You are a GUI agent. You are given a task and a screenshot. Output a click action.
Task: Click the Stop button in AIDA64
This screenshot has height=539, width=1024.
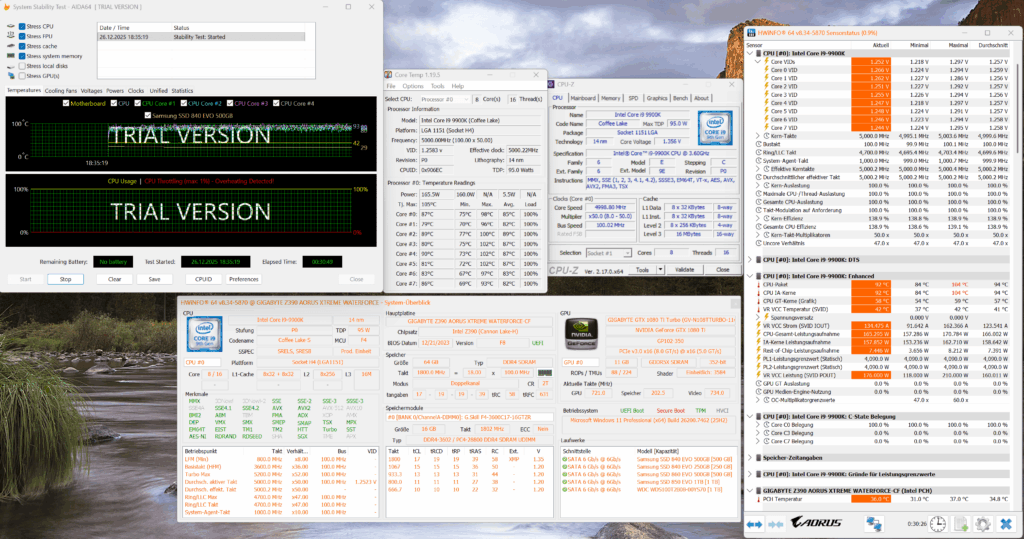65,279
